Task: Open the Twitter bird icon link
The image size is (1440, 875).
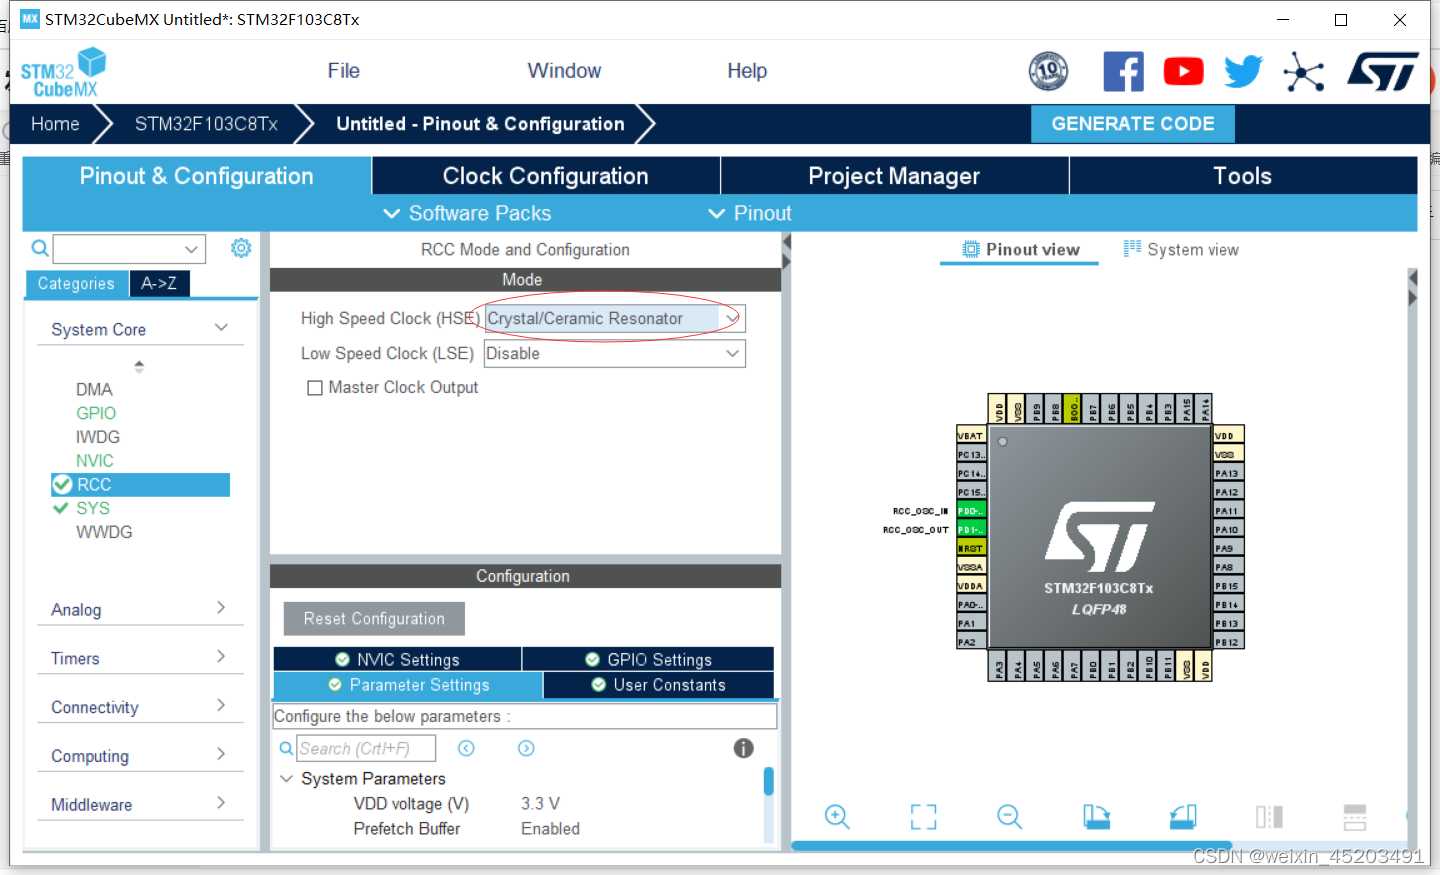Action: [1243, 72]
